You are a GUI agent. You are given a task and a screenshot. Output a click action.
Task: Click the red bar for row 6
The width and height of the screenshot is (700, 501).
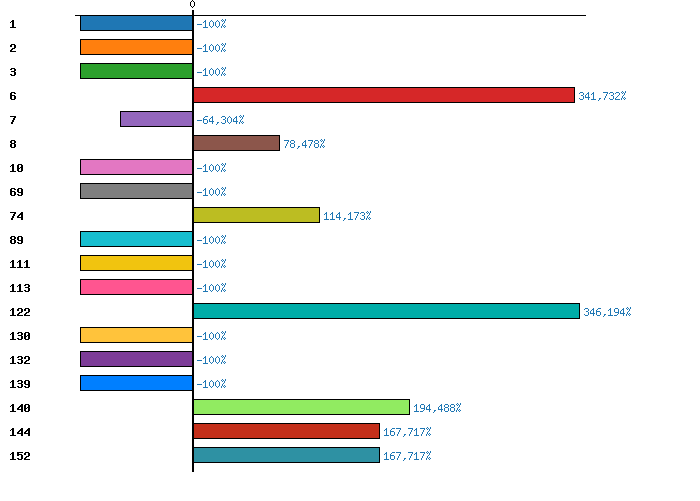point(383,95)
